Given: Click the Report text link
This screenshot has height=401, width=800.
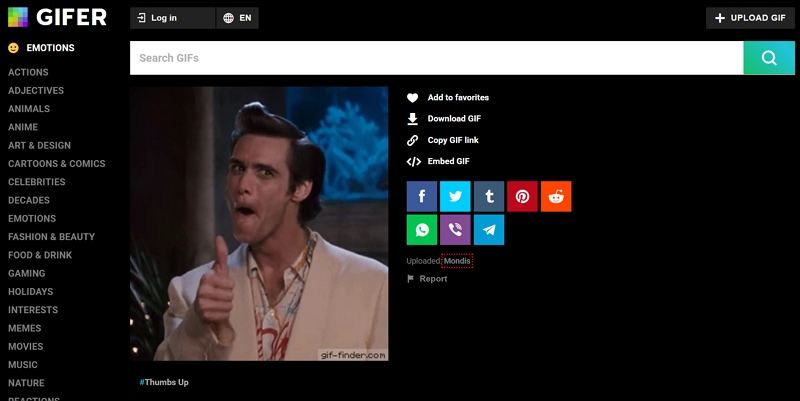Looking at the screenshot, I should click(433, 279).
